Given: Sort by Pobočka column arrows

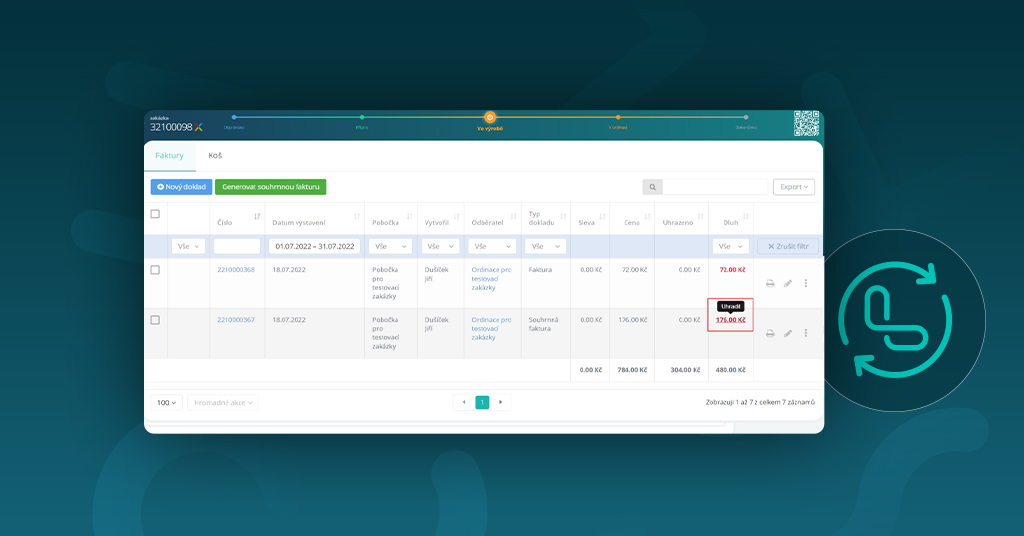Looking at the screenshot, I should [x=409, y=217].
